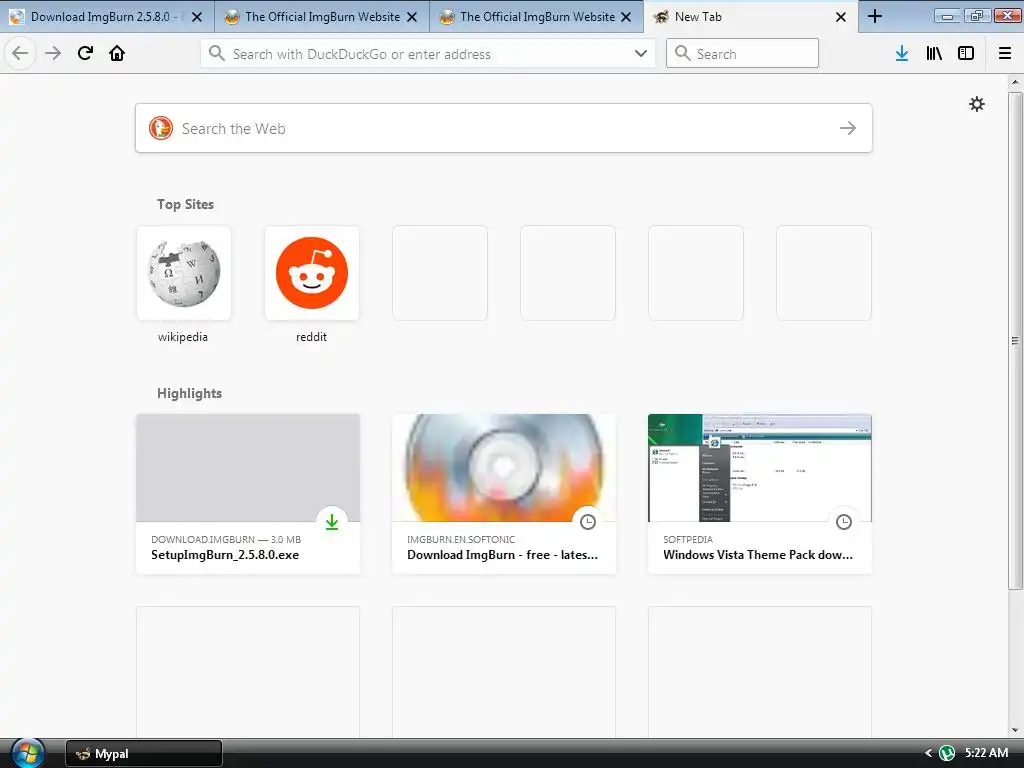Screen dimensions: 1024x768
Task: Close the third tab, The Official ImgBurn Website
Action: pyautogui.click(x=626, y=17)
